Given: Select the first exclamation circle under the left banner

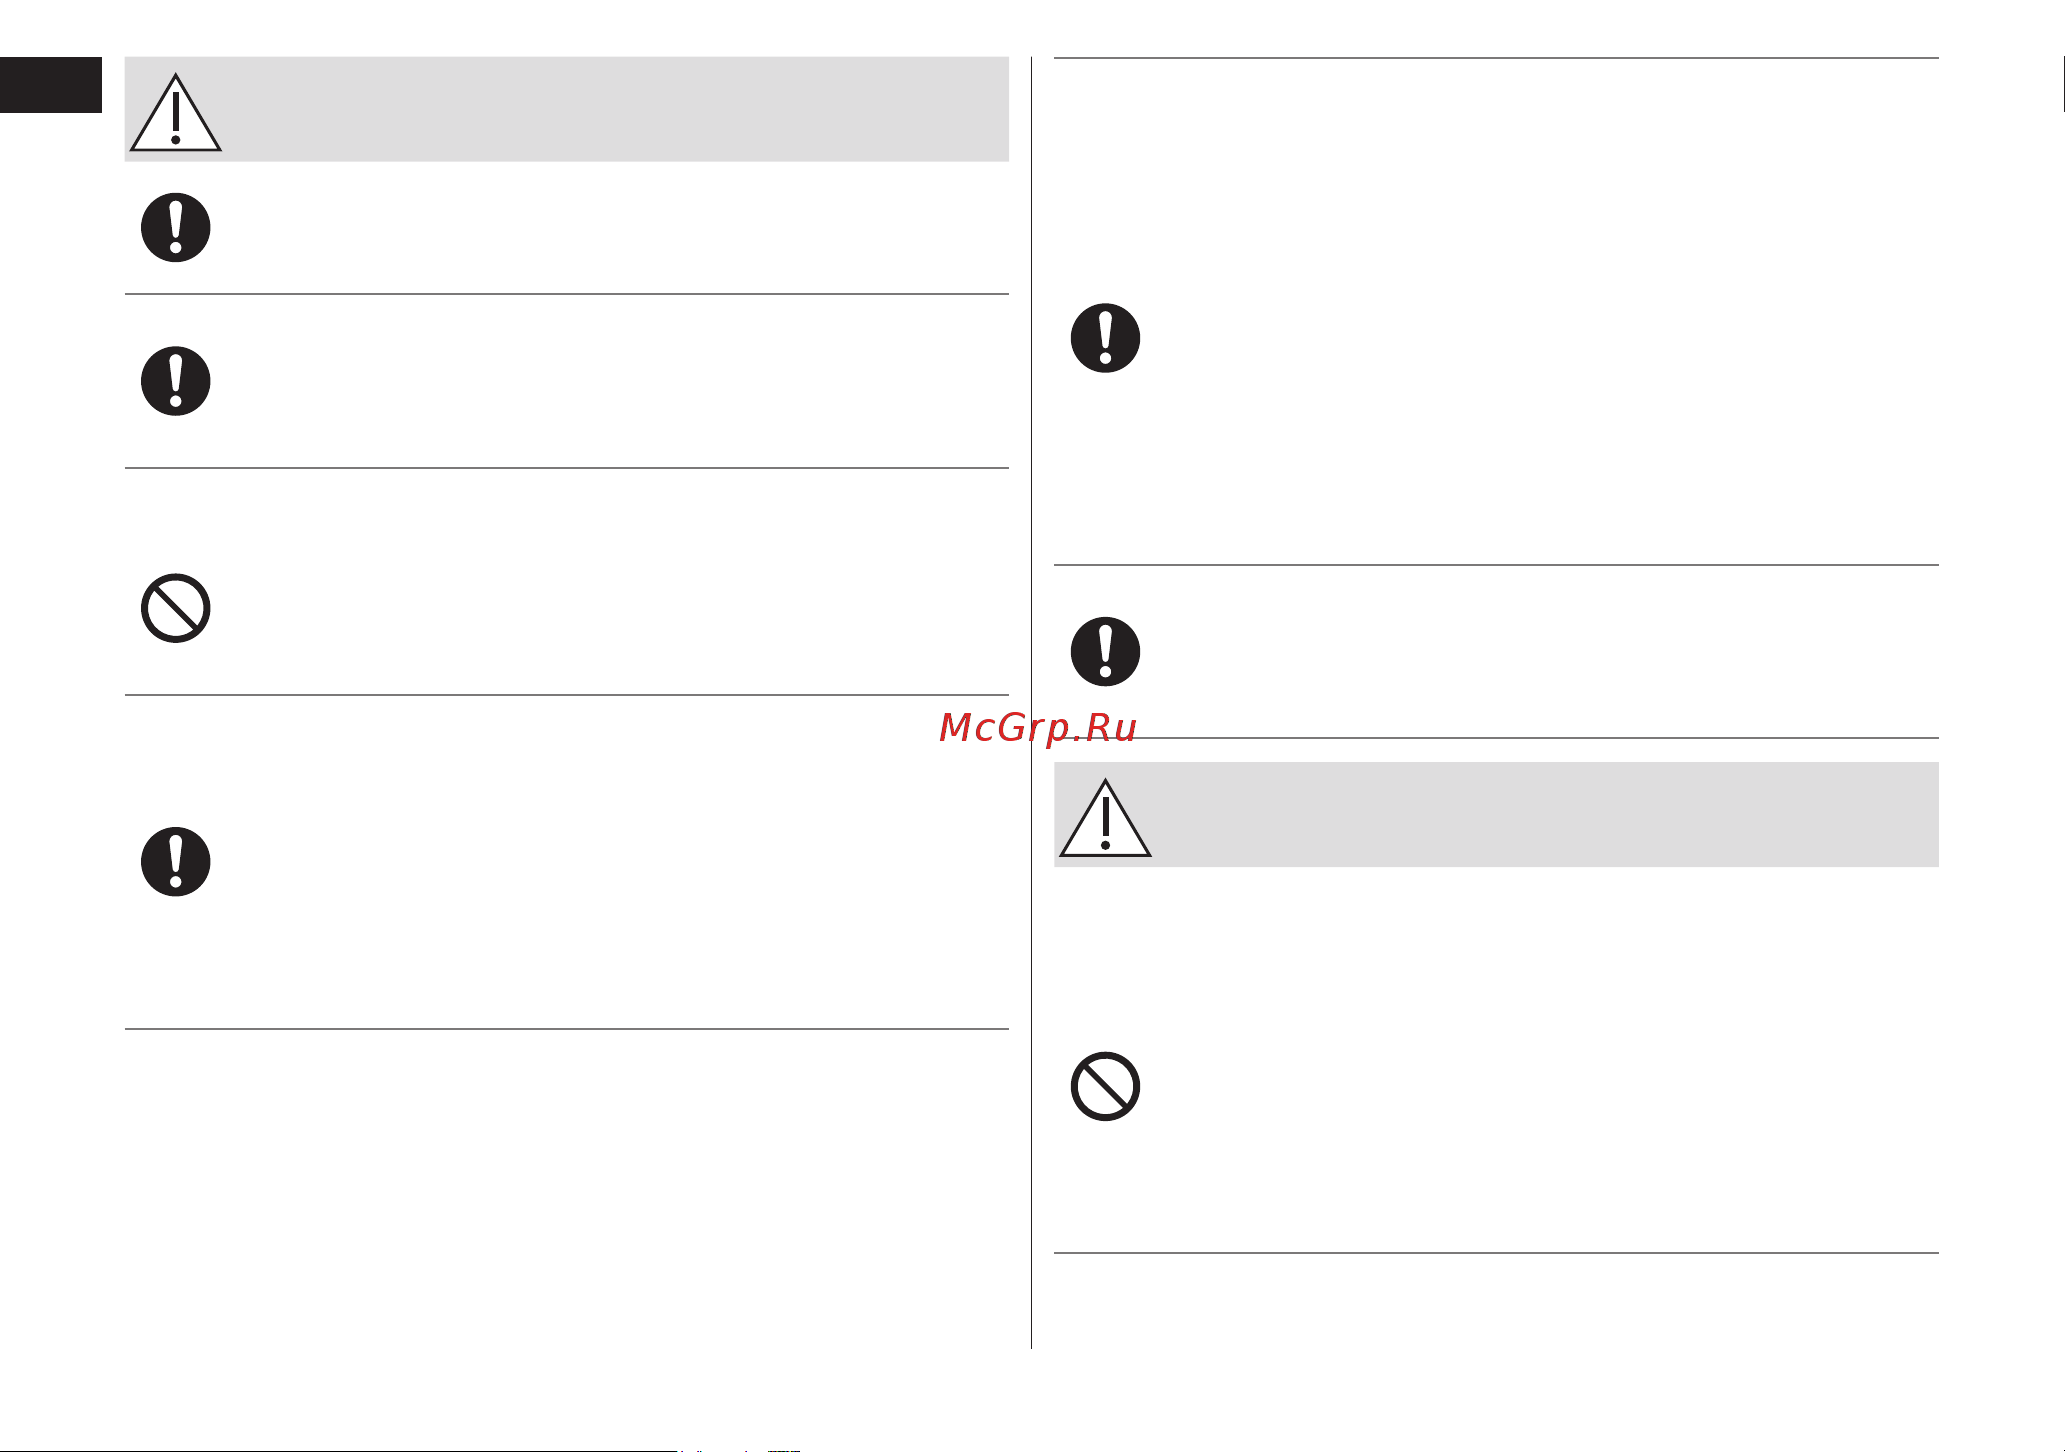Looking at the screenshot, I should click(x=175, y=227).
